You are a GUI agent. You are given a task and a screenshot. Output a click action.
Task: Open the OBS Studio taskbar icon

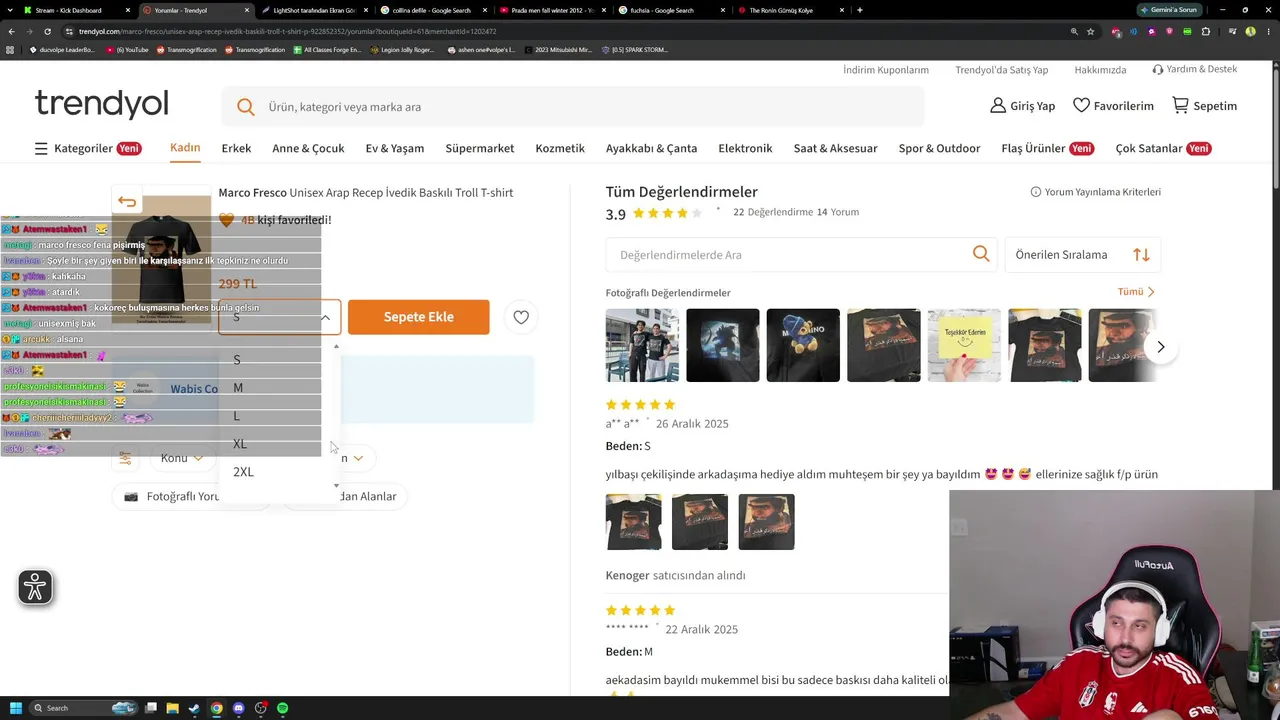pyautogui.click(x=260, y=708)
